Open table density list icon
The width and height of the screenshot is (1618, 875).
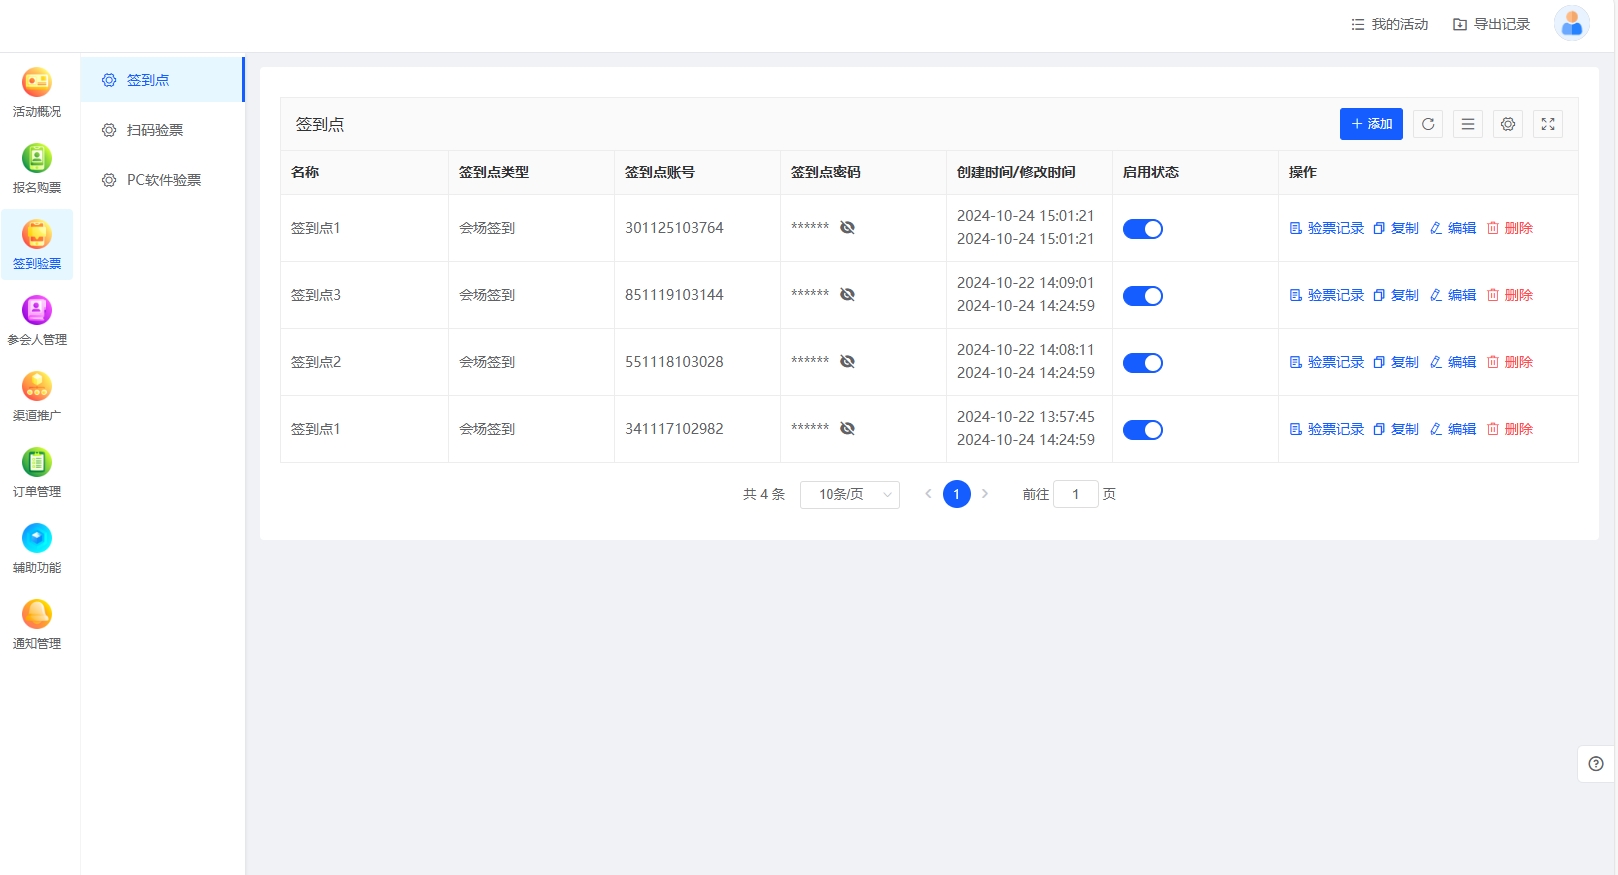pyautogui.click(x=1468, y=124)
